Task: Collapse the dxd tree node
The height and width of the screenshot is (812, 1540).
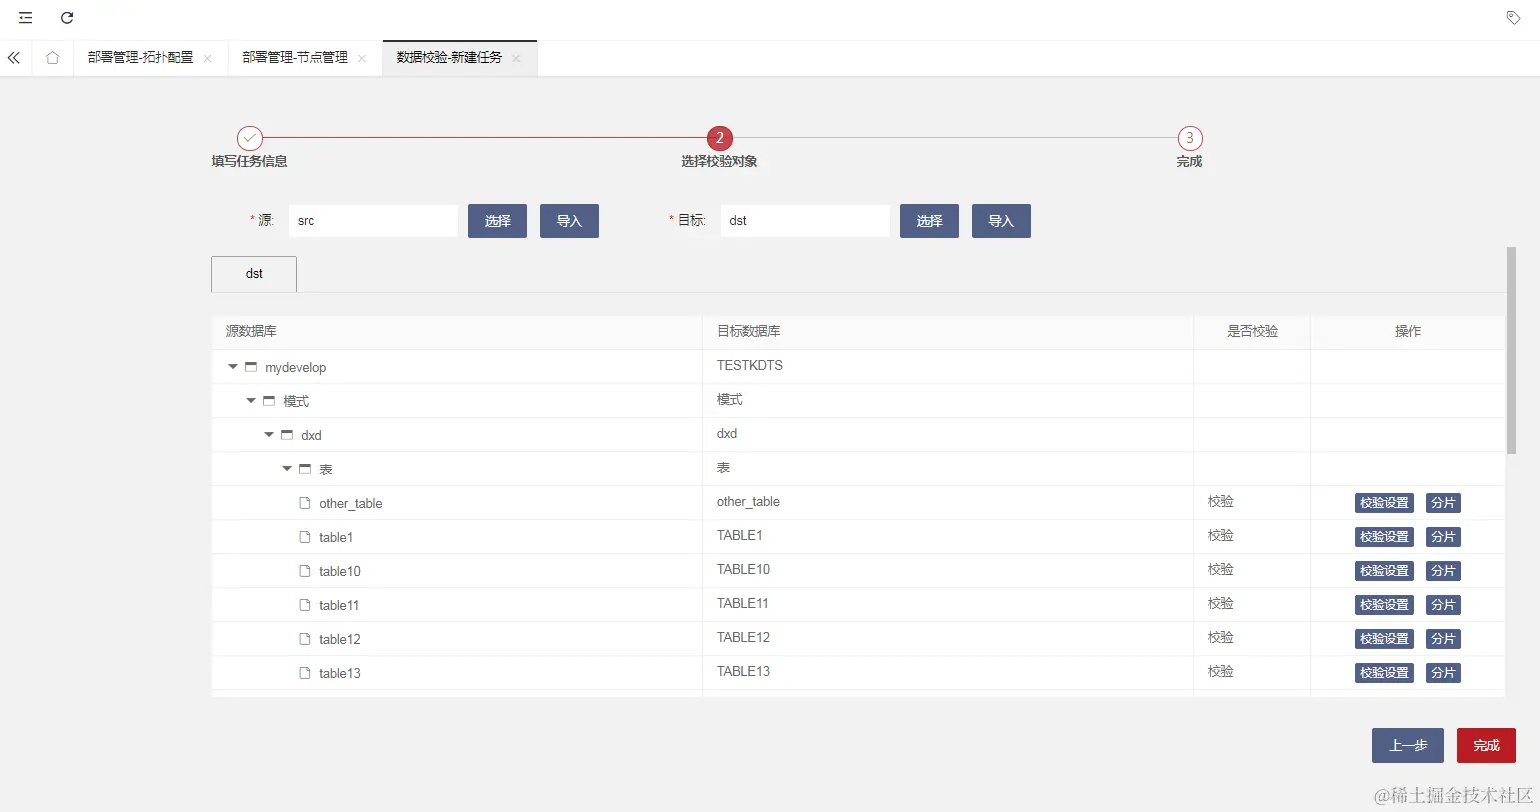Action: (x=269, y=435)
